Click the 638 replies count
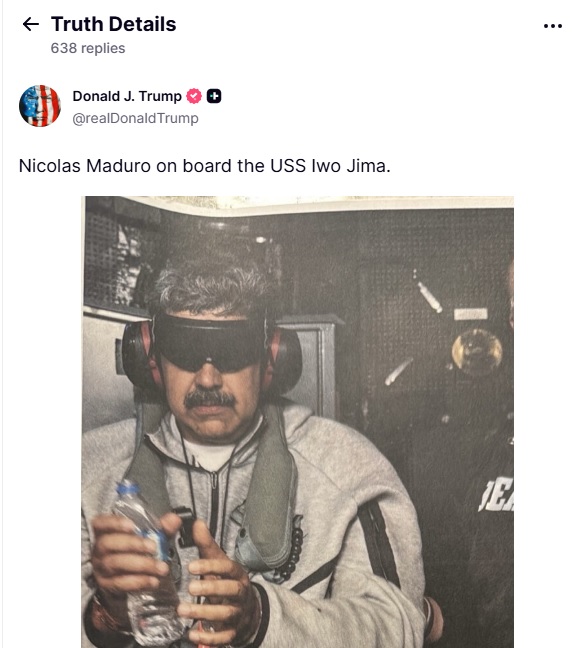584x648 pixels. click(88, 48)
